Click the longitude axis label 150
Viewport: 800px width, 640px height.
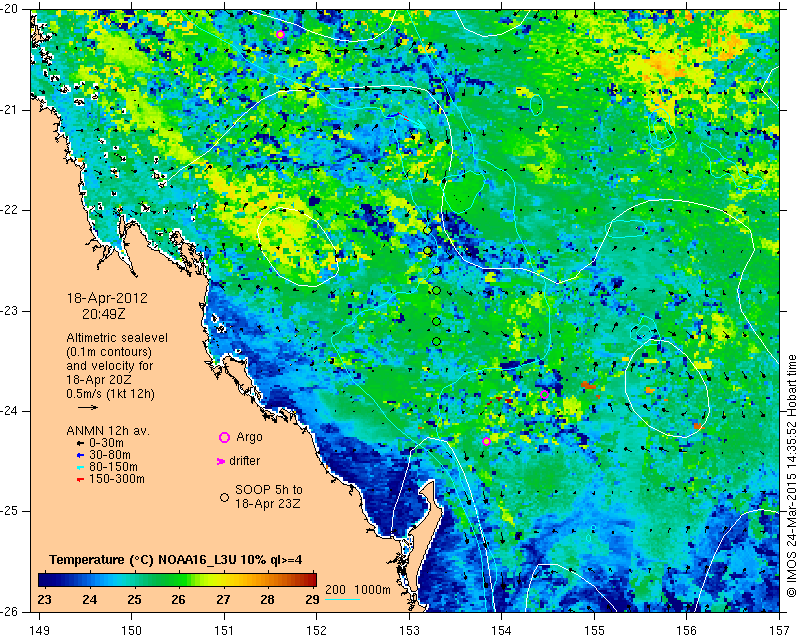coord(131,630)
